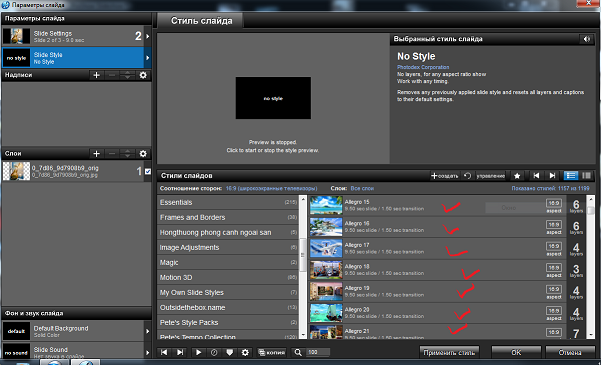
Task: Click the 'Применить стиль' button
Action: click(449, 352)
